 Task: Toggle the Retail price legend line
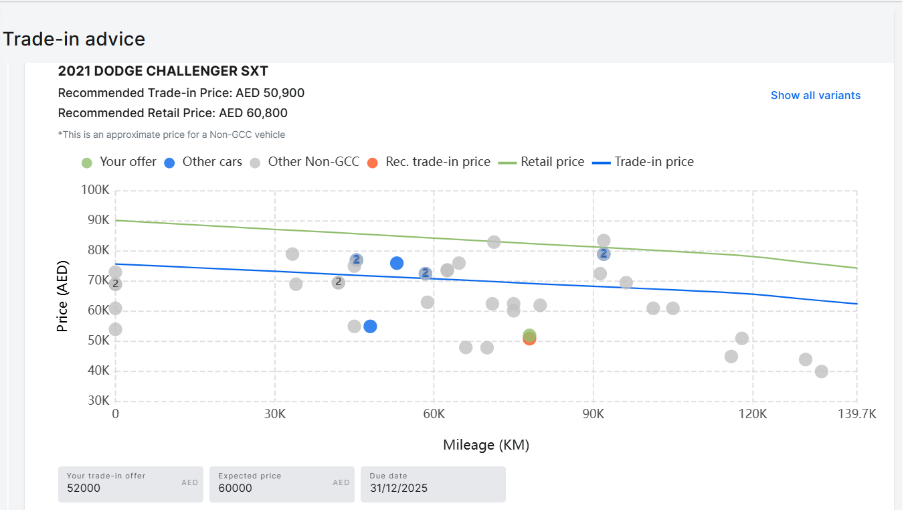pos(541,162)
